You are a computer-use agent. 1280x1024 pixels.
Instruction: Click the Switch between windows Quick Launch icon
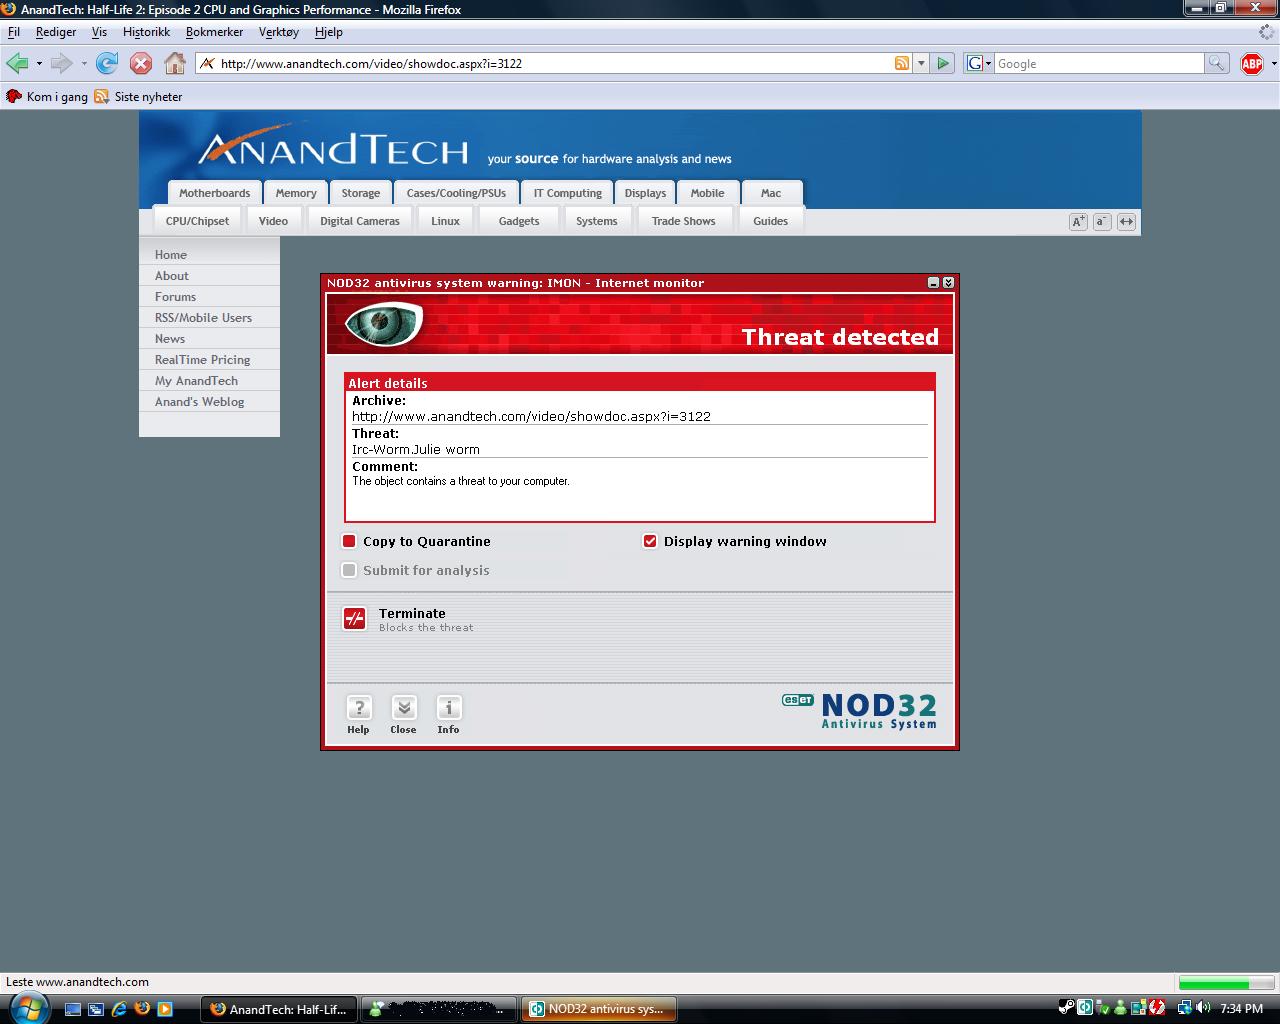(x=96, y=1009)
